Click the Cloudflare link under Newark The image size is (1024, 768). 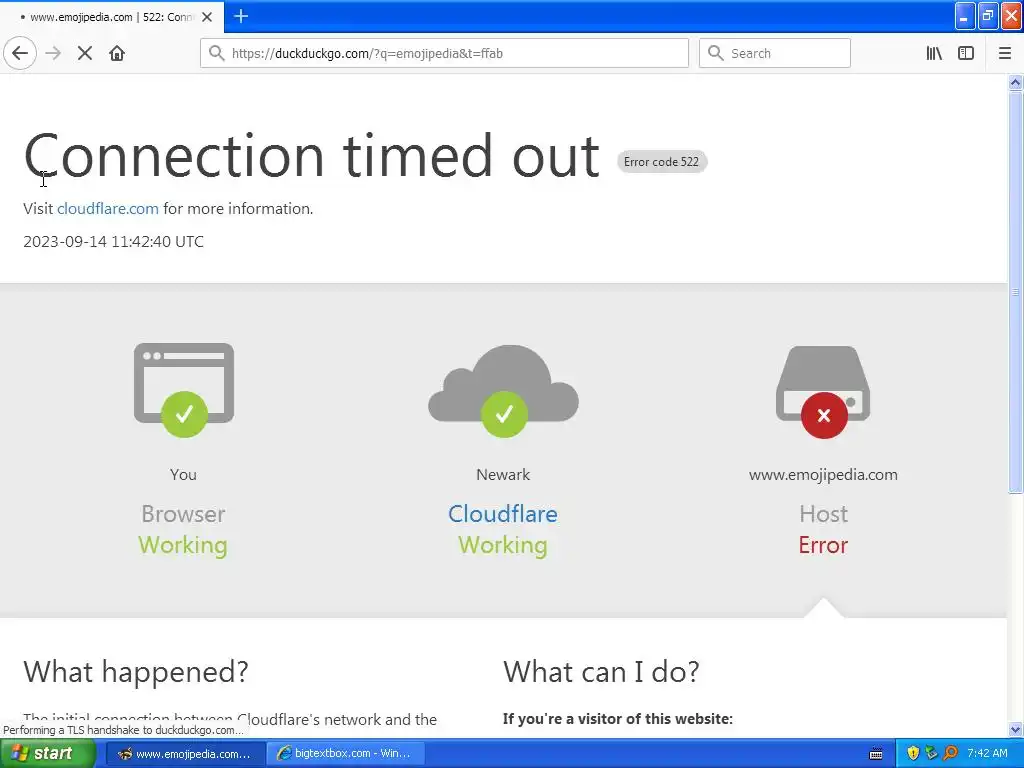coord(503,514)
